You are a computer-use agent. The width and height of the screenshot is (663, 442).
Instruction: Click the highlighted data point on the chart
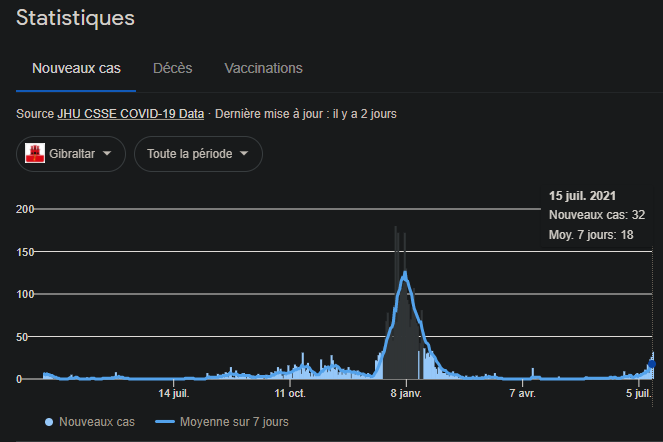pyautogui.click(x=652, y=364)
